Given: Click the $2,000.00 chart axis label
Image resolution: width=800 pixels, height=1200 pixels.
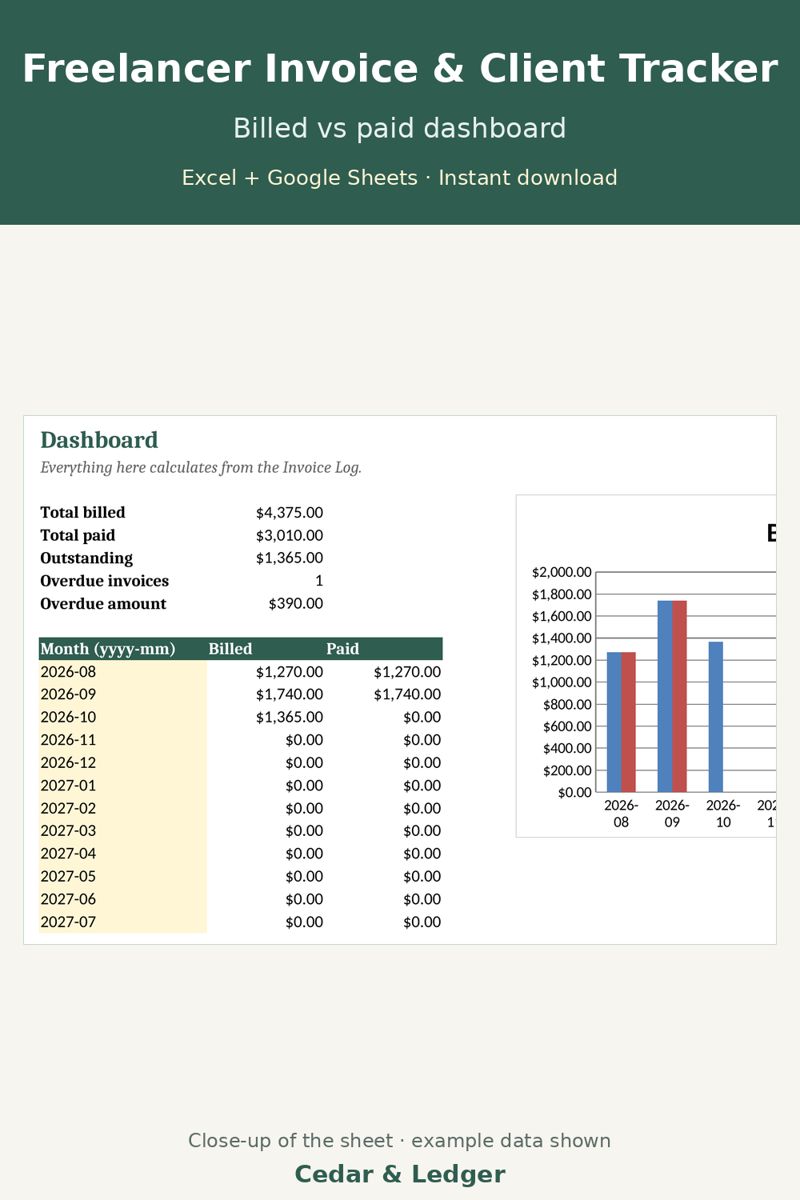Looking at the screenshot, I should coord(562,572).
